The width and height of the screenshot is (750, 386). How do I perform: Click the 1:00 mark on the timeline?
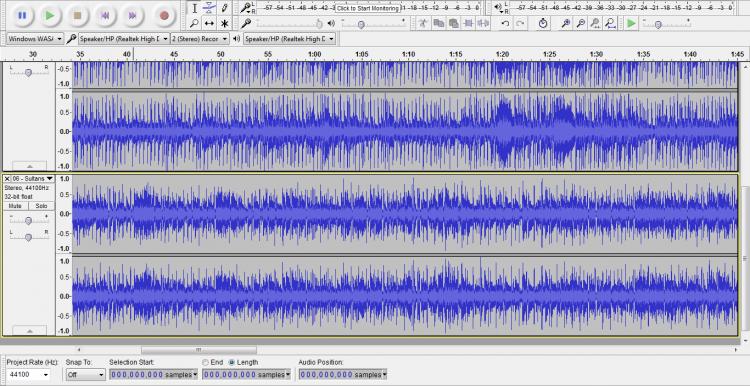tap(314, 55)
